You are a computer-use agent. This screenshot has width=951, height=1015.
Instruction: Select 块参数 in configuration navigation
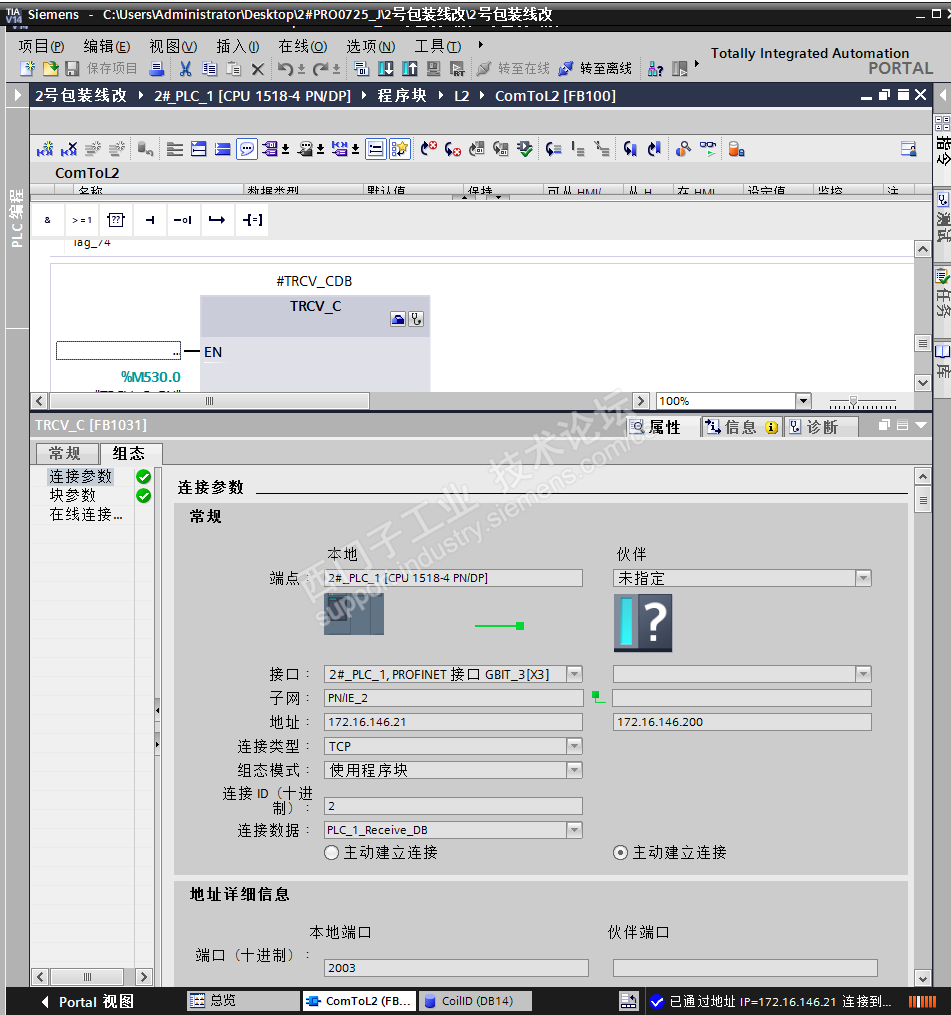click(73, 495)
